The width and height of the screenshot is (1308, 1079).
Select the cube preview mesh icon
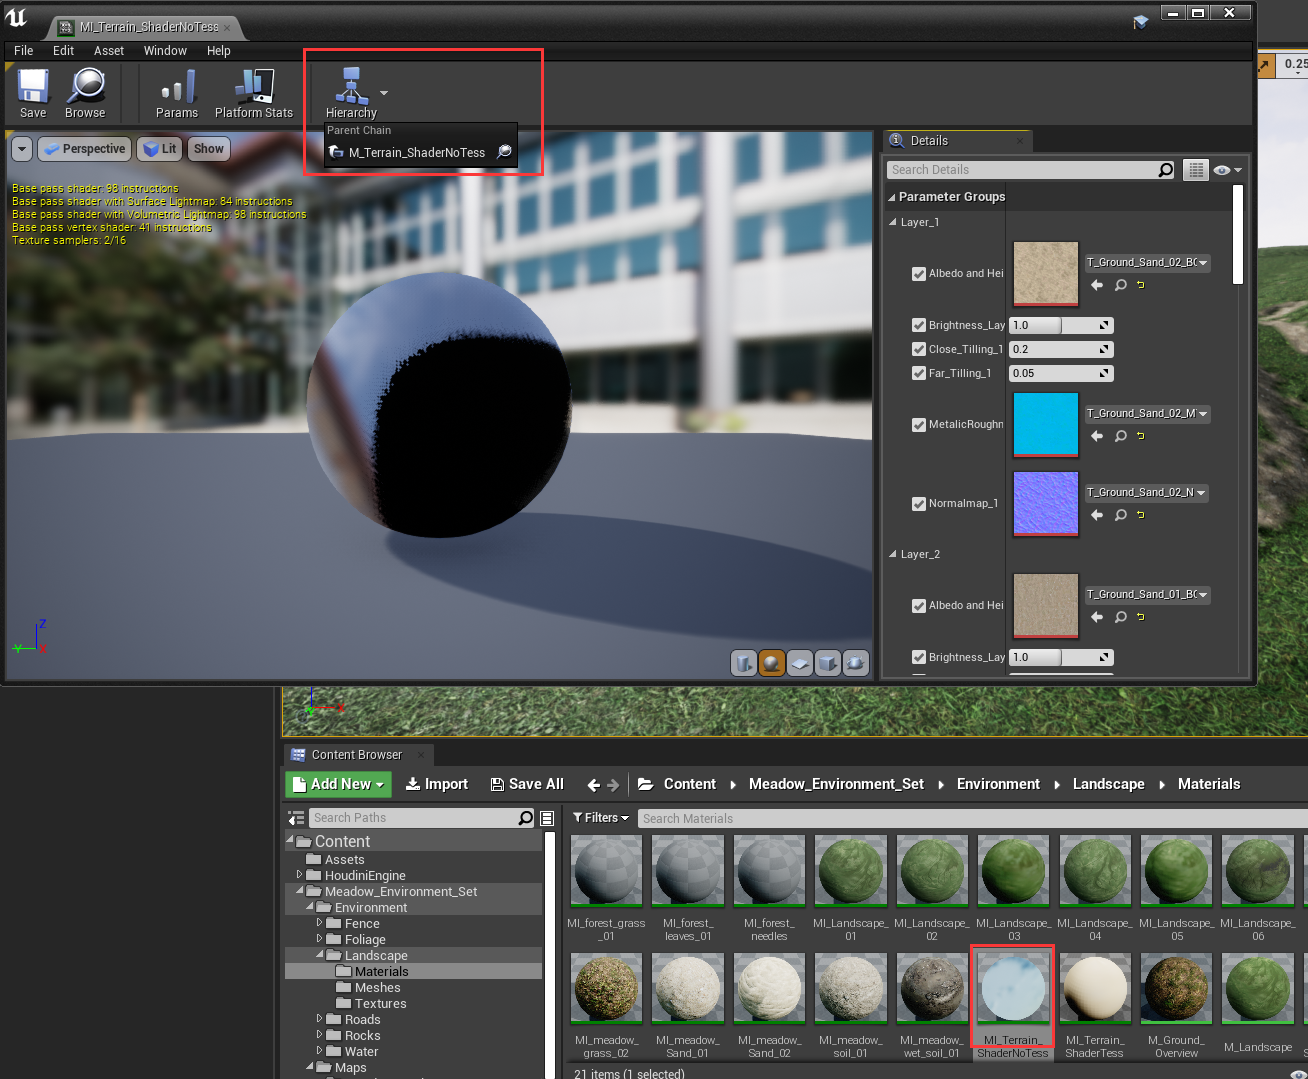pyautogui.click(x=827, y=662)
